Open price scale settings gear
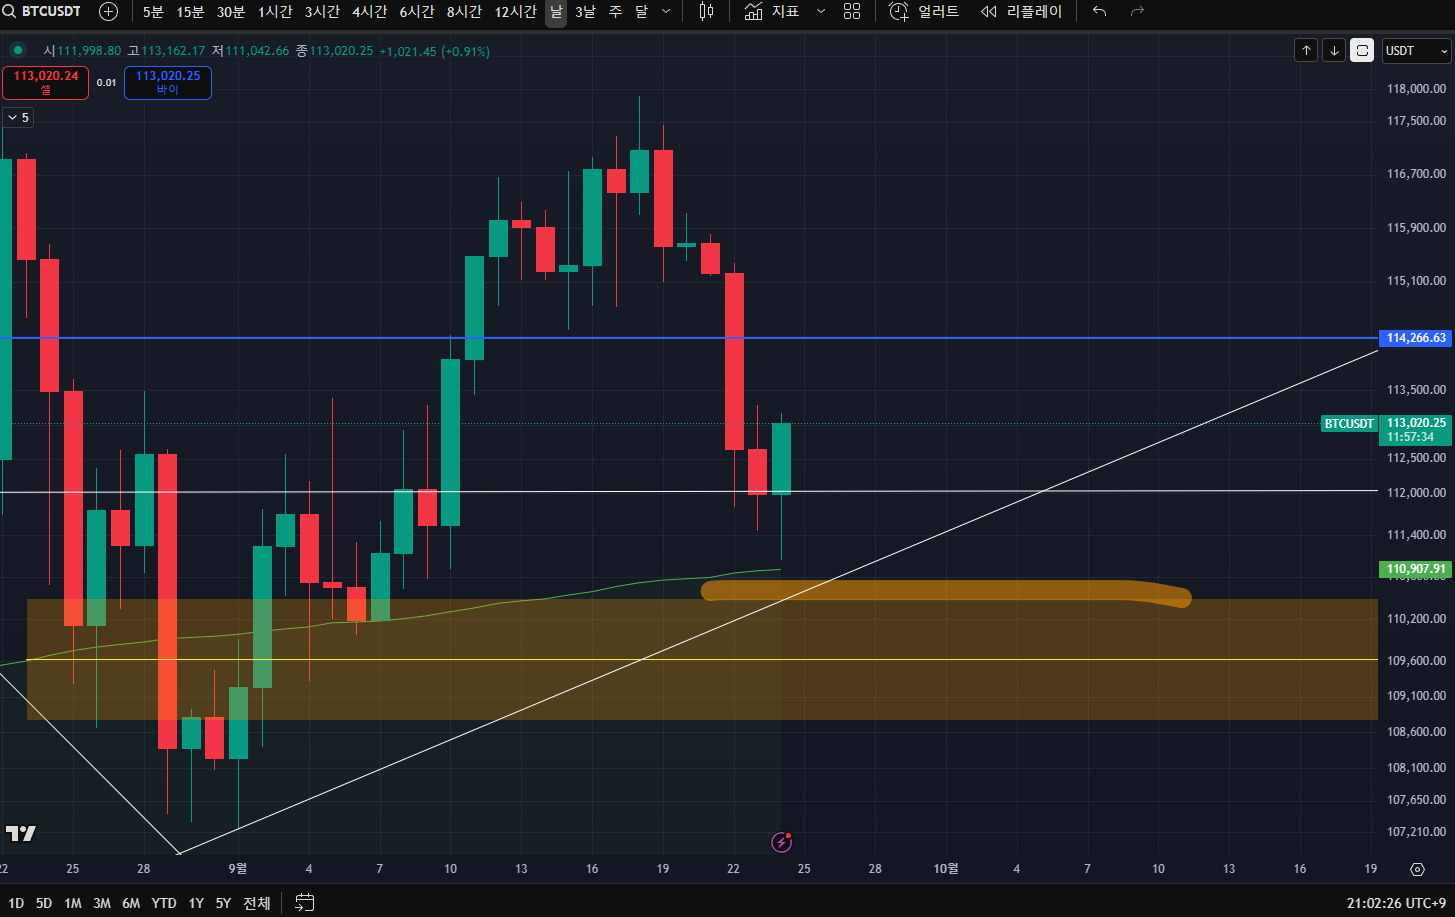The width and height of the screenshot is (1455, 917). point(1417,869)
